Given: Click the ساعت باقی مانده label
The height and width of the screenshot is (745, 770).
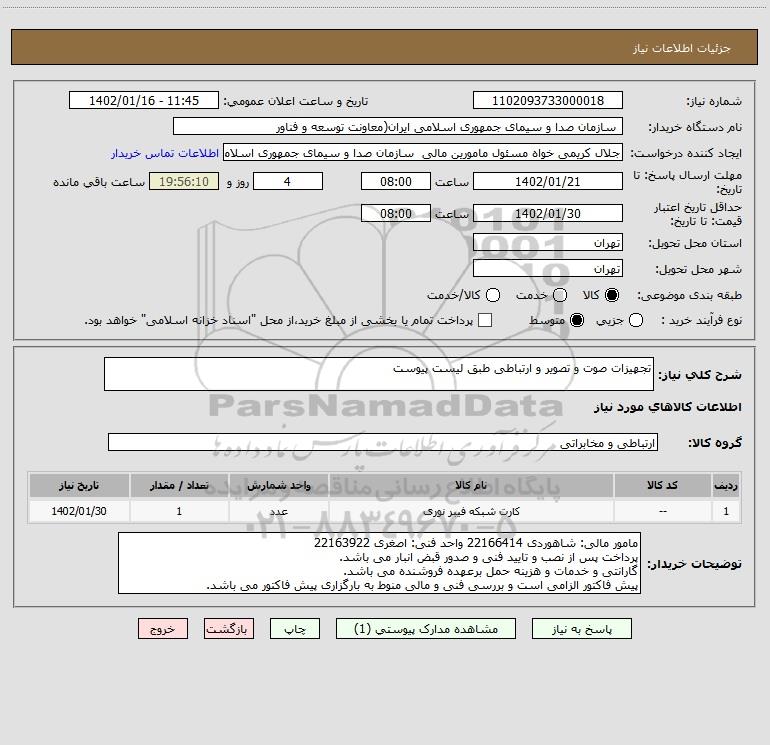Looking at the screenshot, I should [x=99, y=182].
